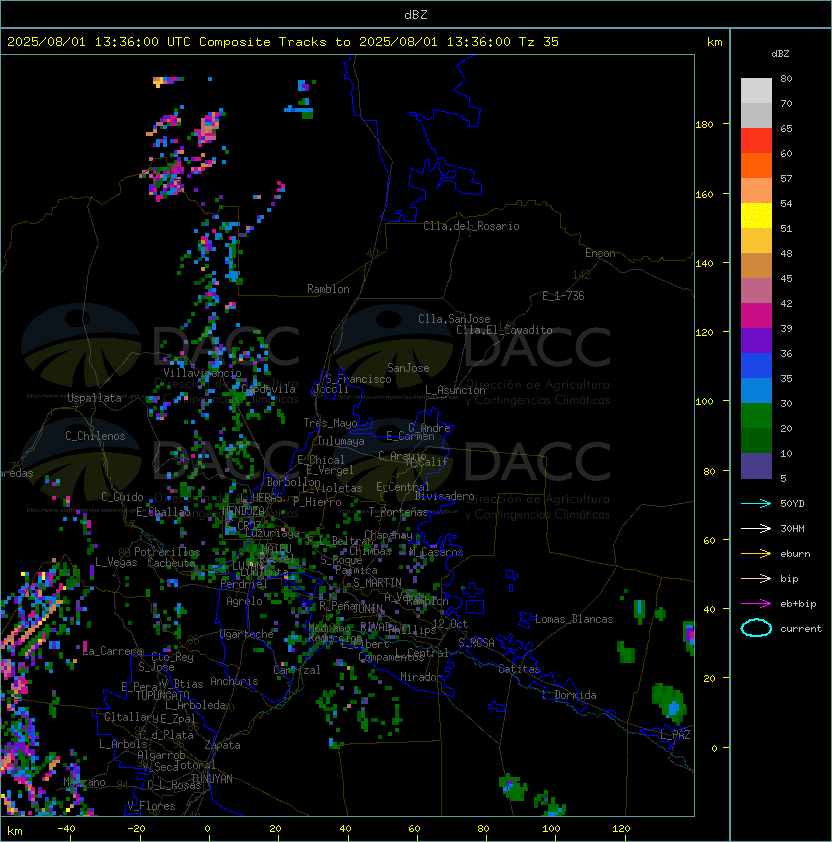832x842 pixels.
Task: Click the cyan 50YD arrow in legend
Action: [x=756, y=503]
